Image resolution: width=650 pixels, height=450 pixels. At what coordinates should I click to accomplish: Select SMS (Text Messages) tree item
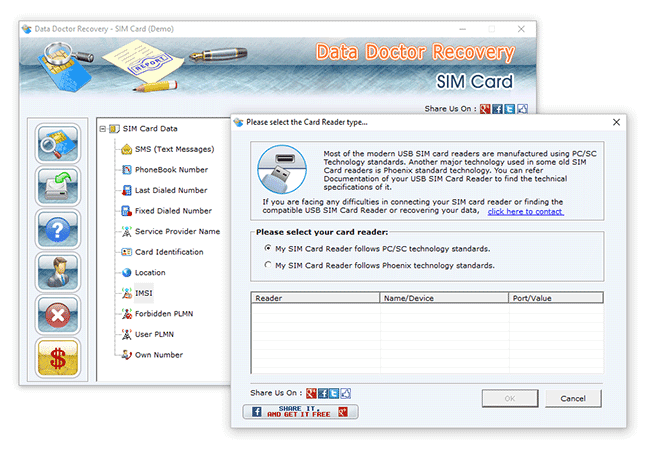[x=175, y=149]
